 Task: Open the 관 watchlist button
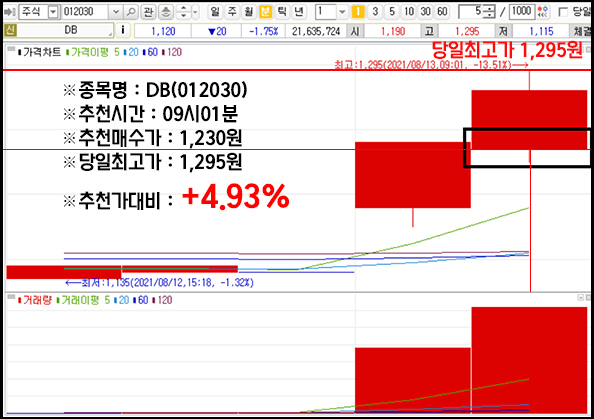[x=148, y=12]
